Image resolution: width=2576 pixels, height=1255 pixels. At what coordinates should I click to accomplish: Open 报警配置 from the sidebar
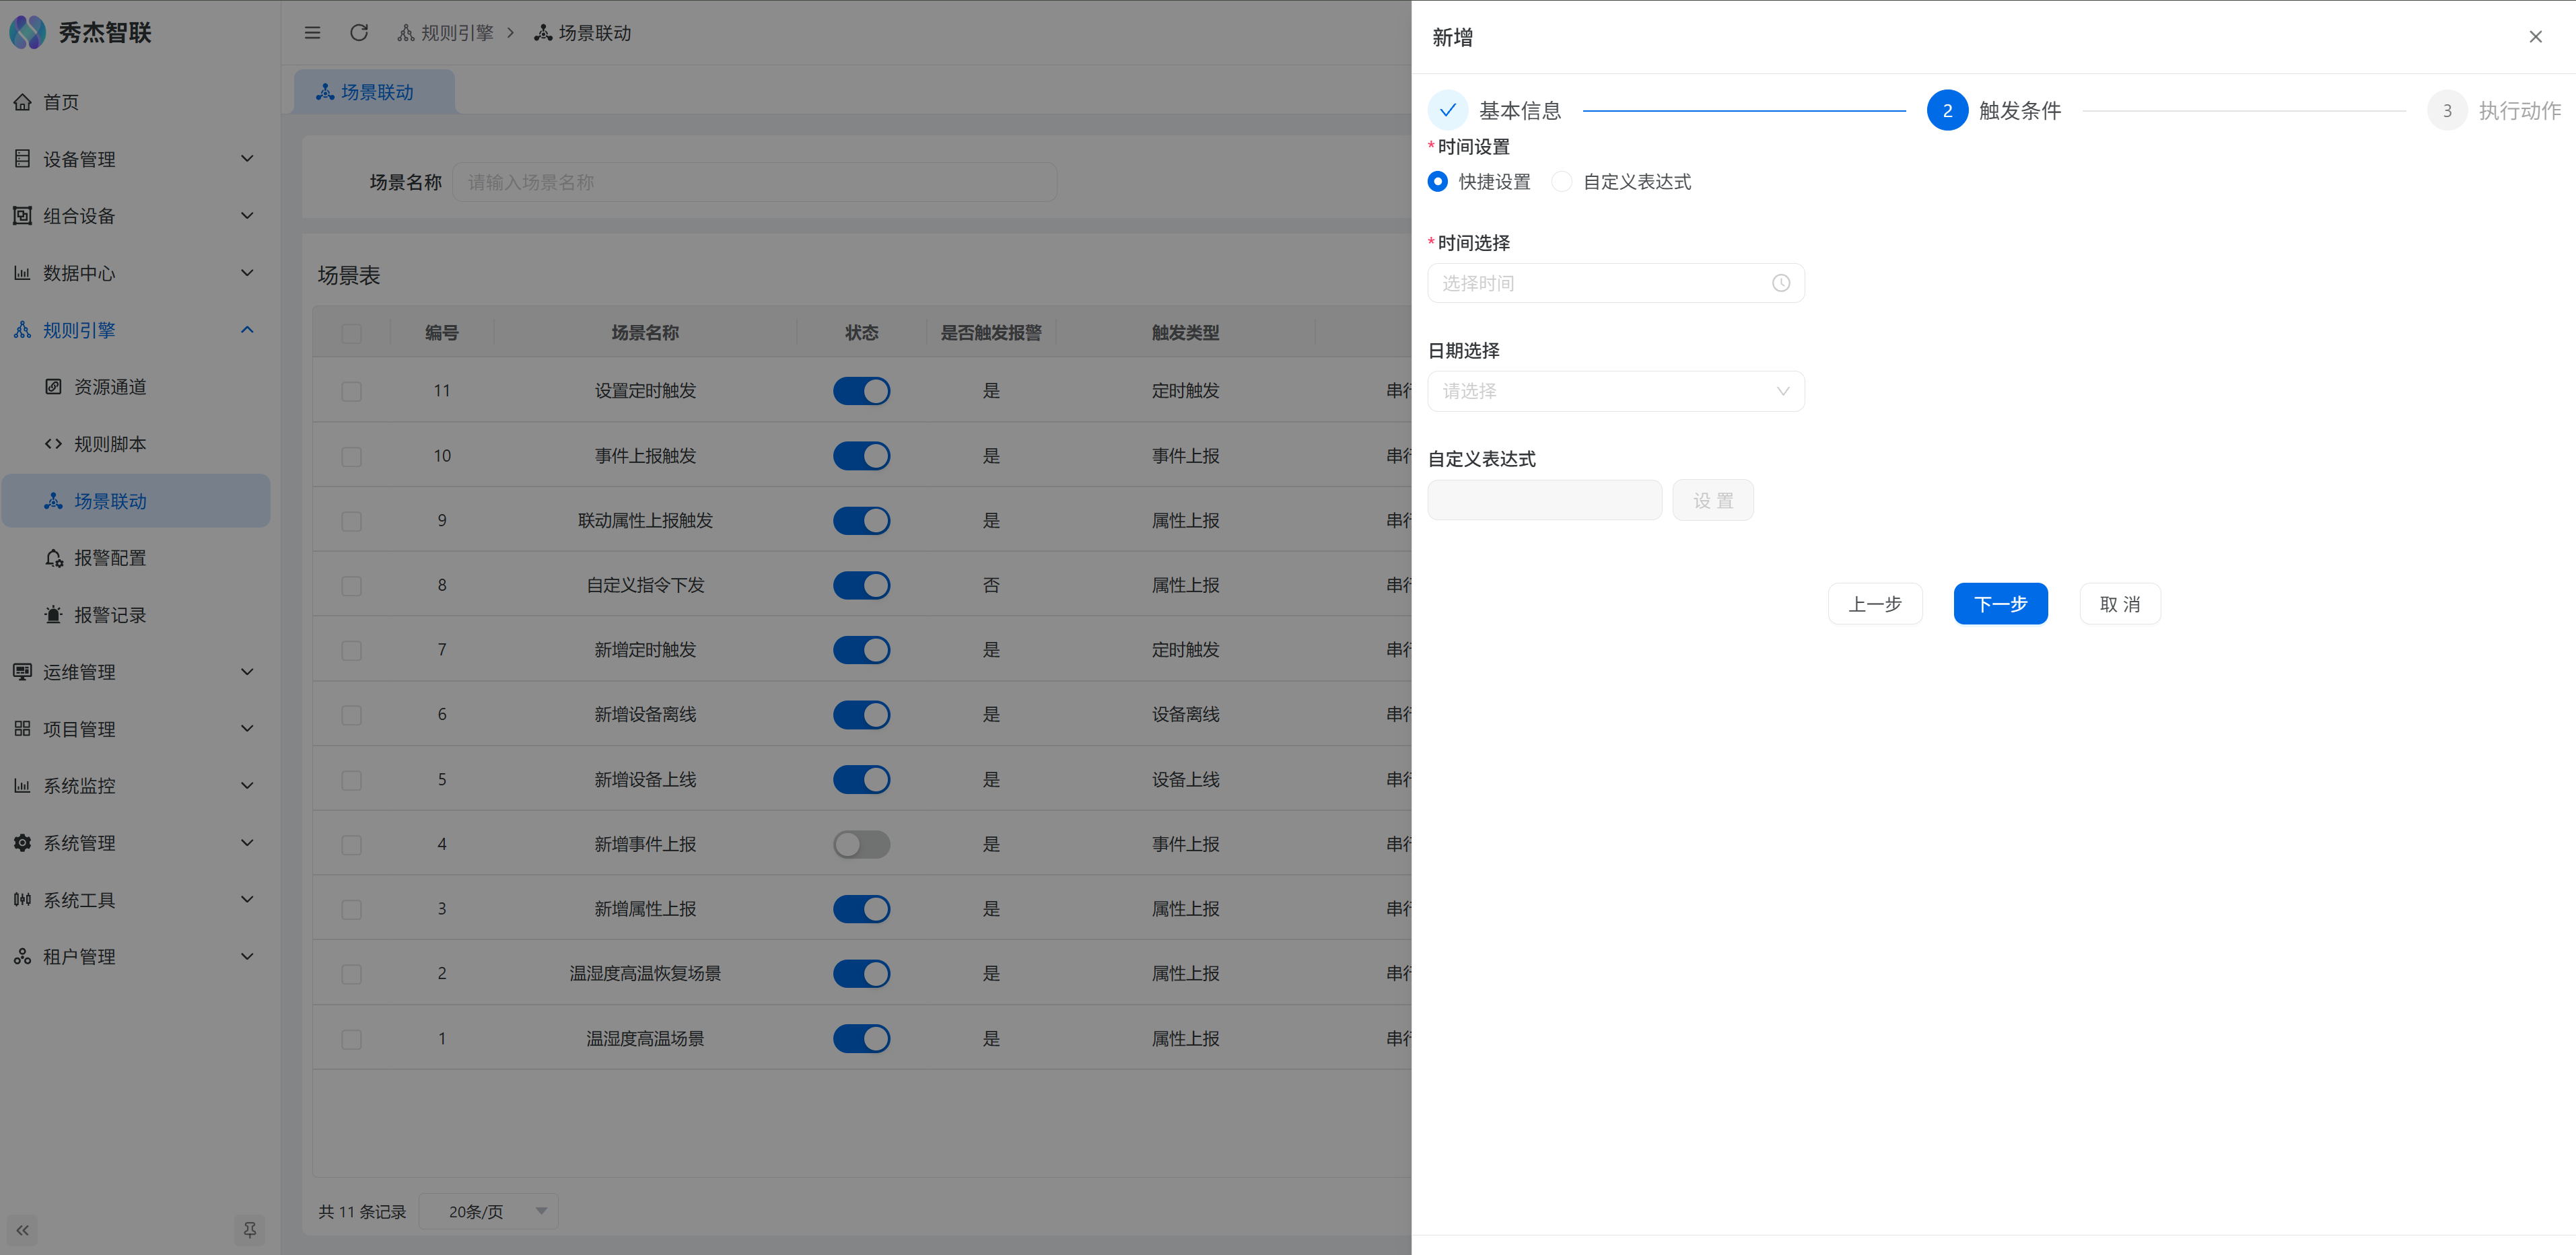click(x=110, y=558)
